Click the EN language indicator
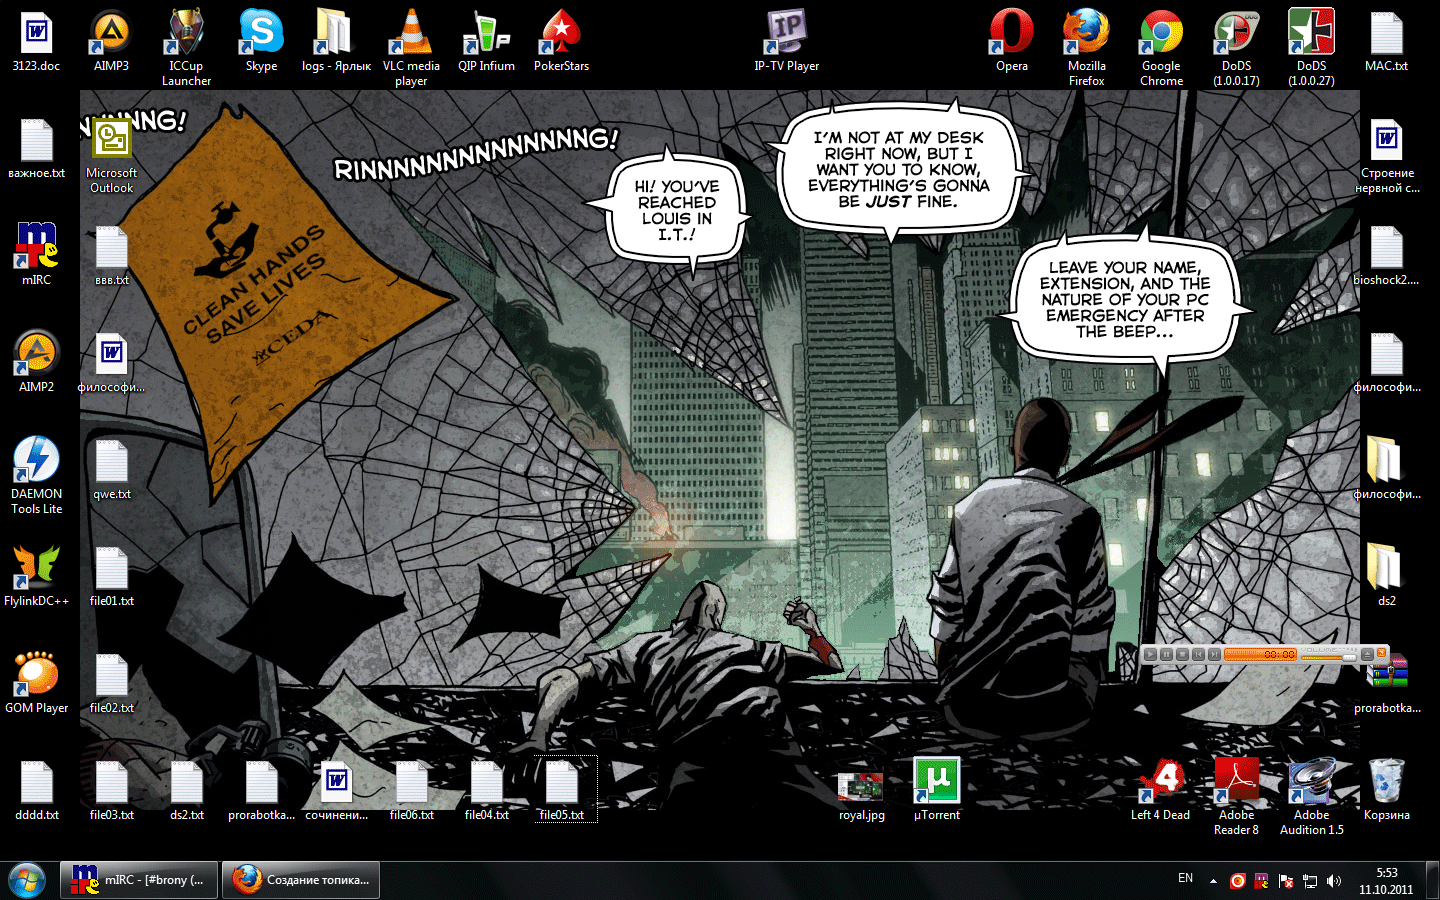Viewport: 1440px width, 900px height. (1185, 878)
